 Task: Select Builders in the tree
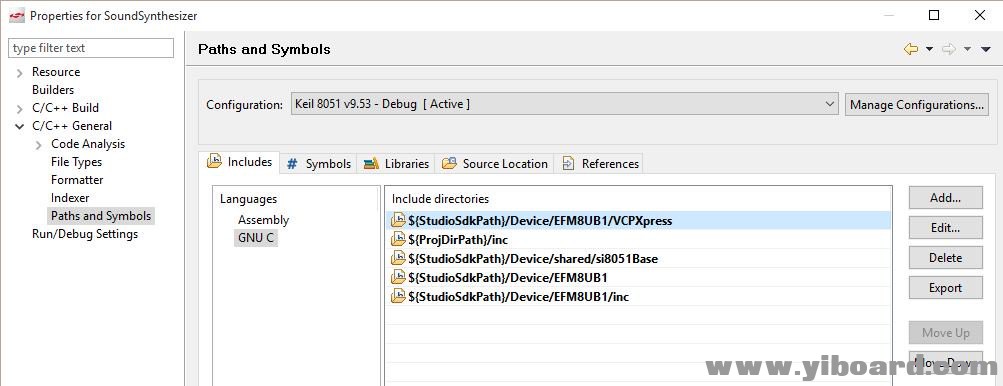(53, 90)
